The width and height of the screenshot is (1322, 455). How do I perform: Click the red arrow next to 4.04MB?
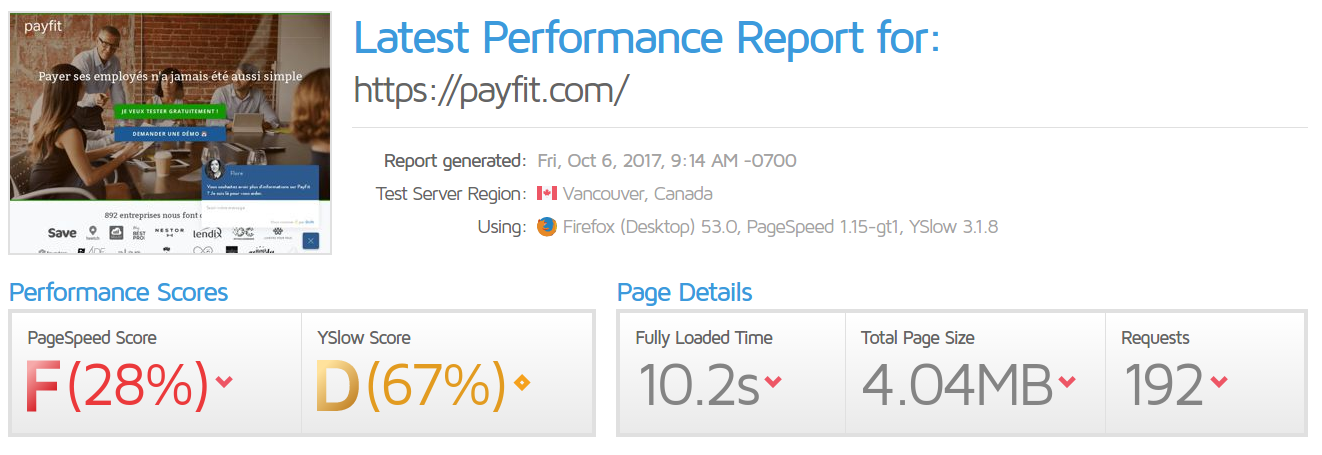tap(1067, 382)
